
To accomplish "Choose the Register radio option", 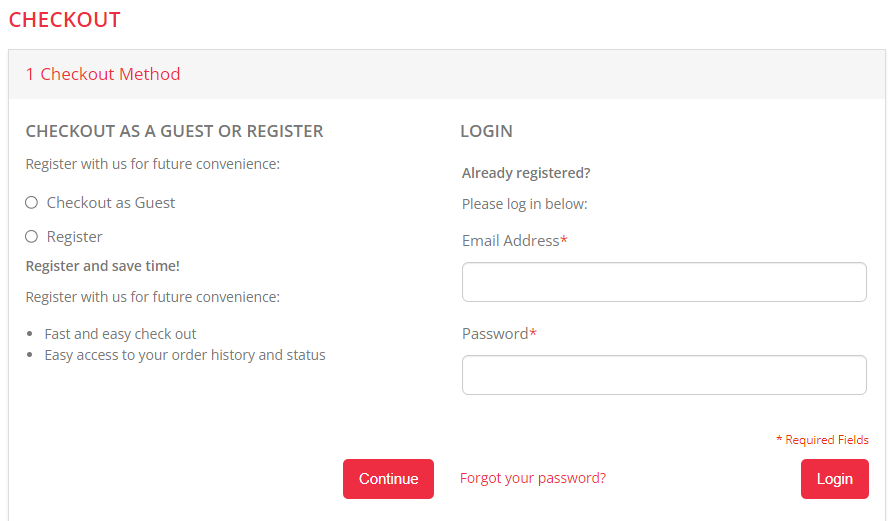I will (x=32, y=237).
